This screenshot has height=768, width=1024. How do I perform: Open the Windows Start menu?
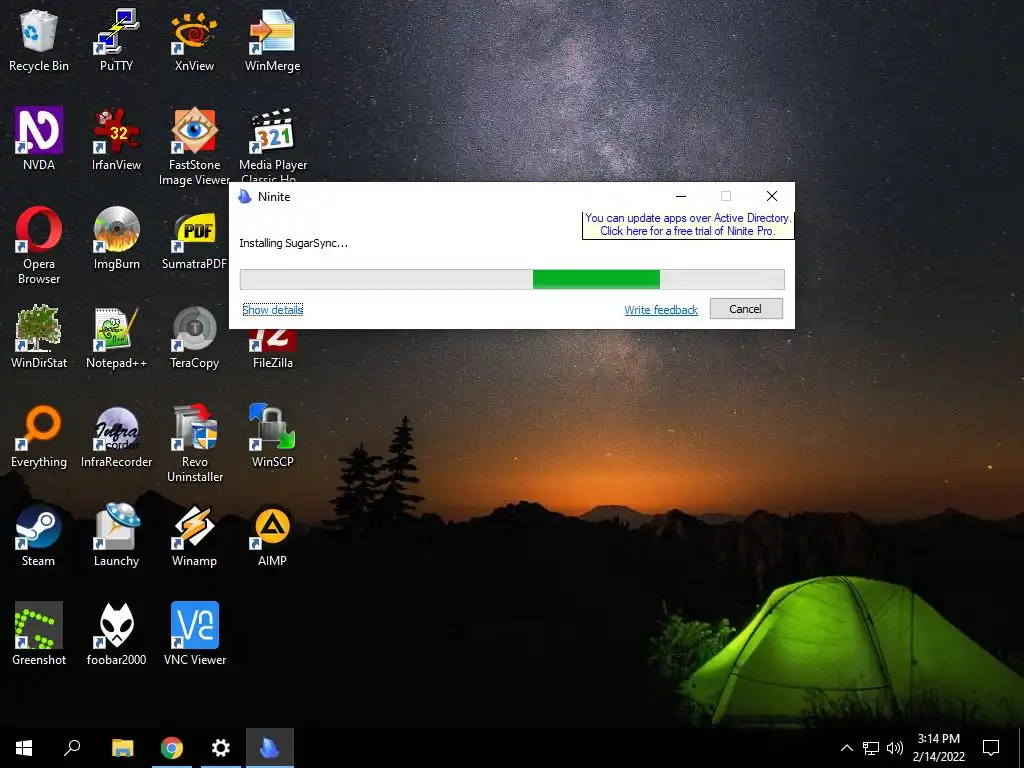point(24,748)
